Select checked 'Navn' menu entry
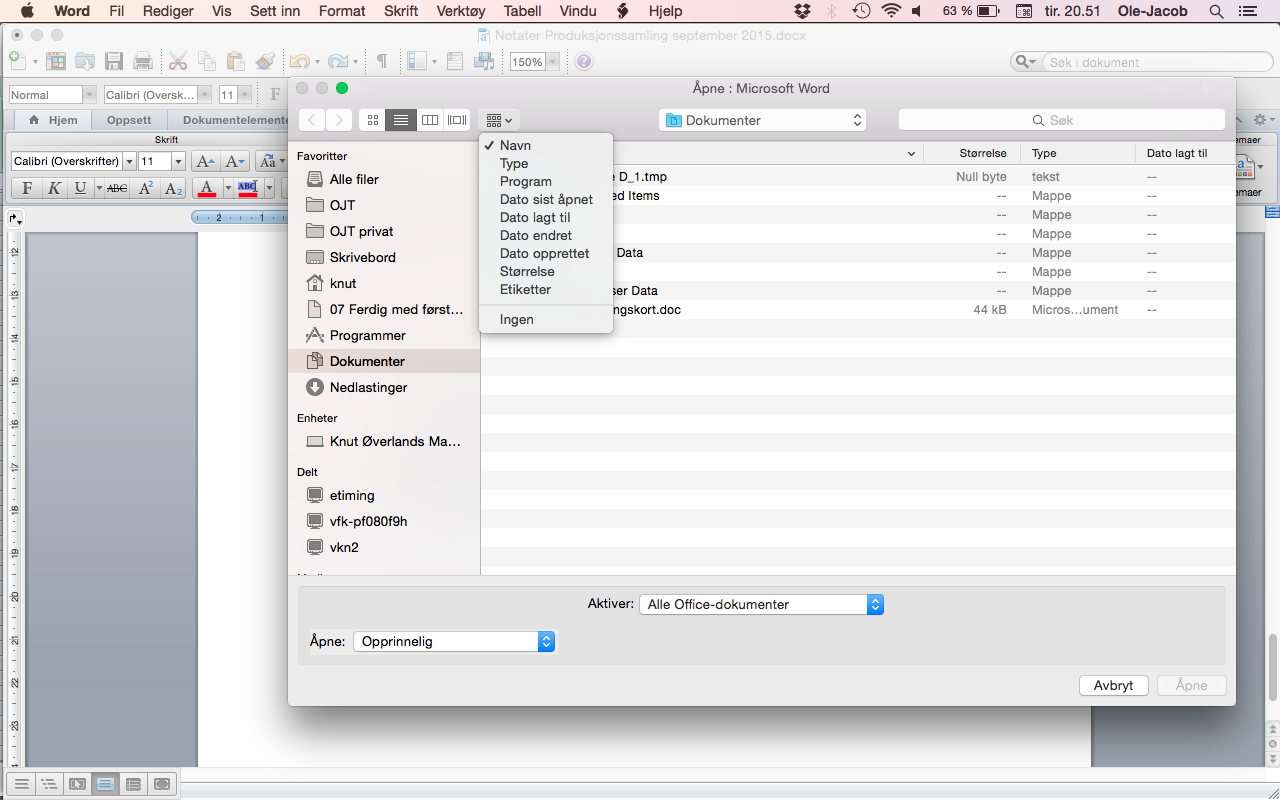Viewport: 1280px width, 800px height. pyautogui.click(x=546, y=145)
